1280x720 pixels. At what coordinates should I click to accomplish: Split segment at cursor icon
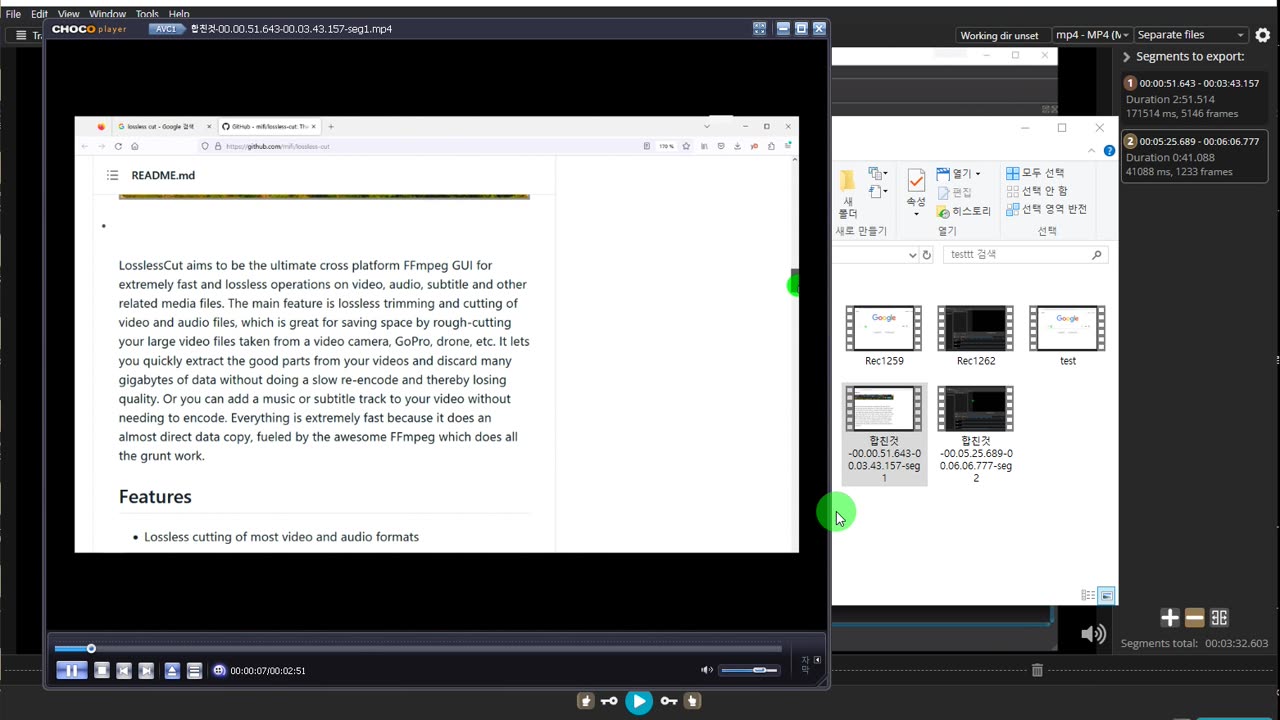[x=1219, y=618]
